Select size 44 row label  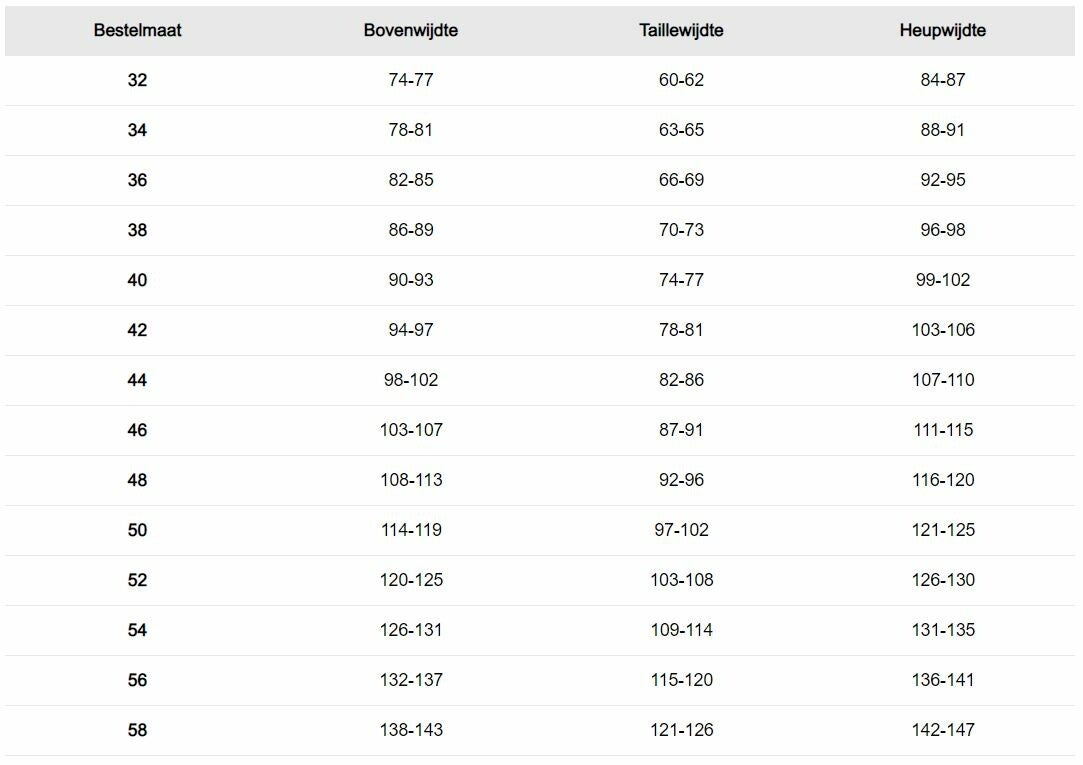(x=137, y=380)
